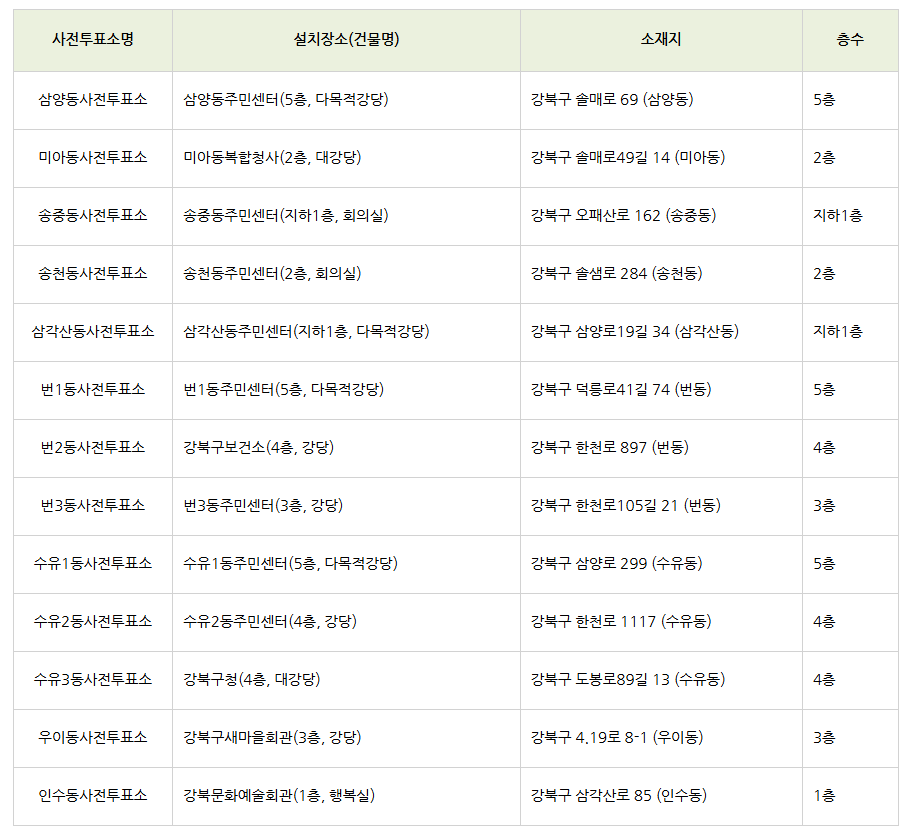Click the 소재지 column header

click(661, 40)
